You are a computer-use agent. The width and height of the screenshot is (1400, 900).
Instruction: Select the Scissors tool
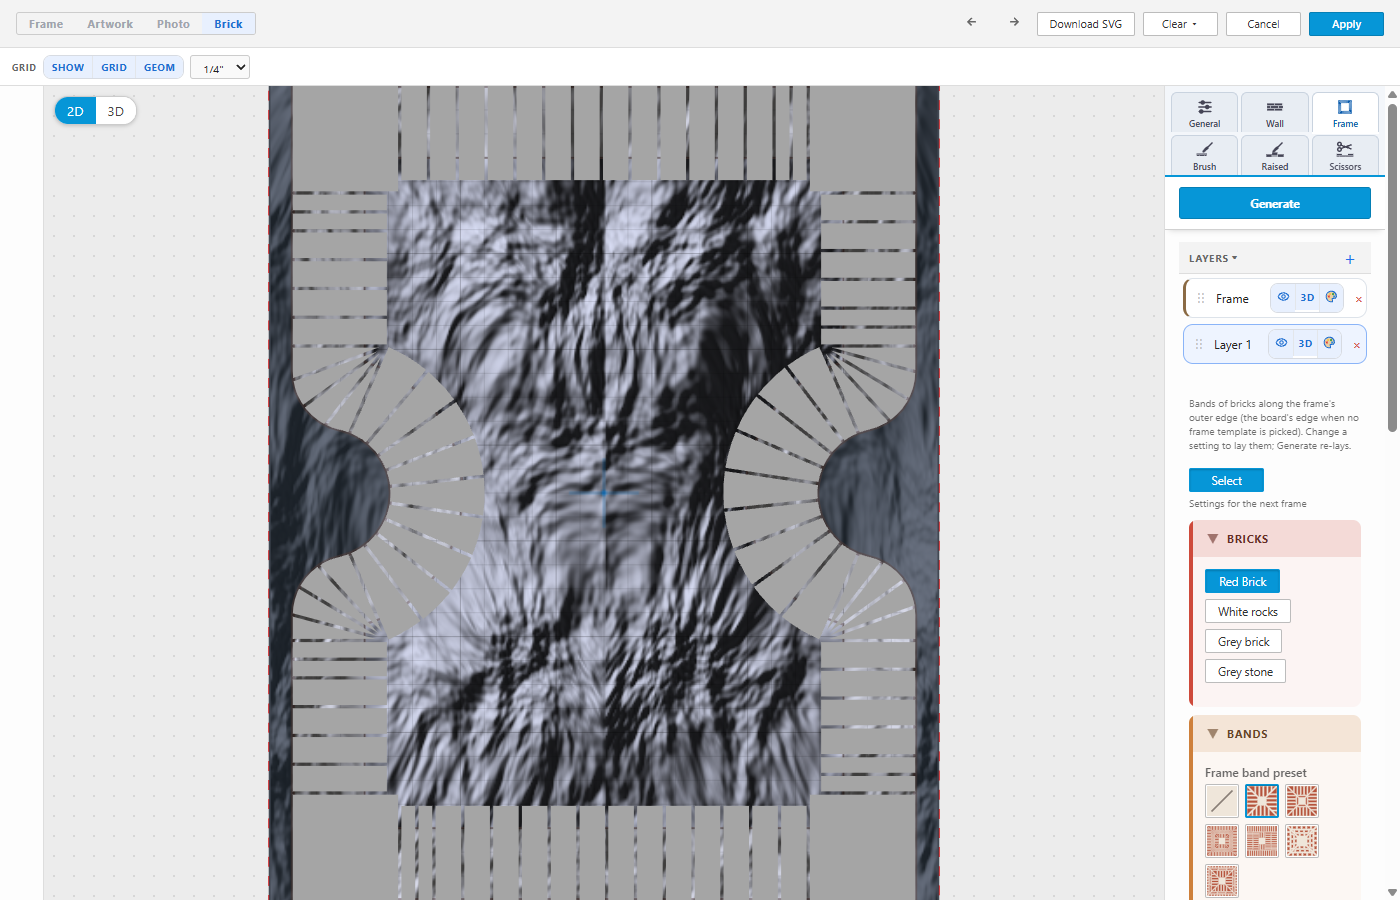(x=1345, y=155)
